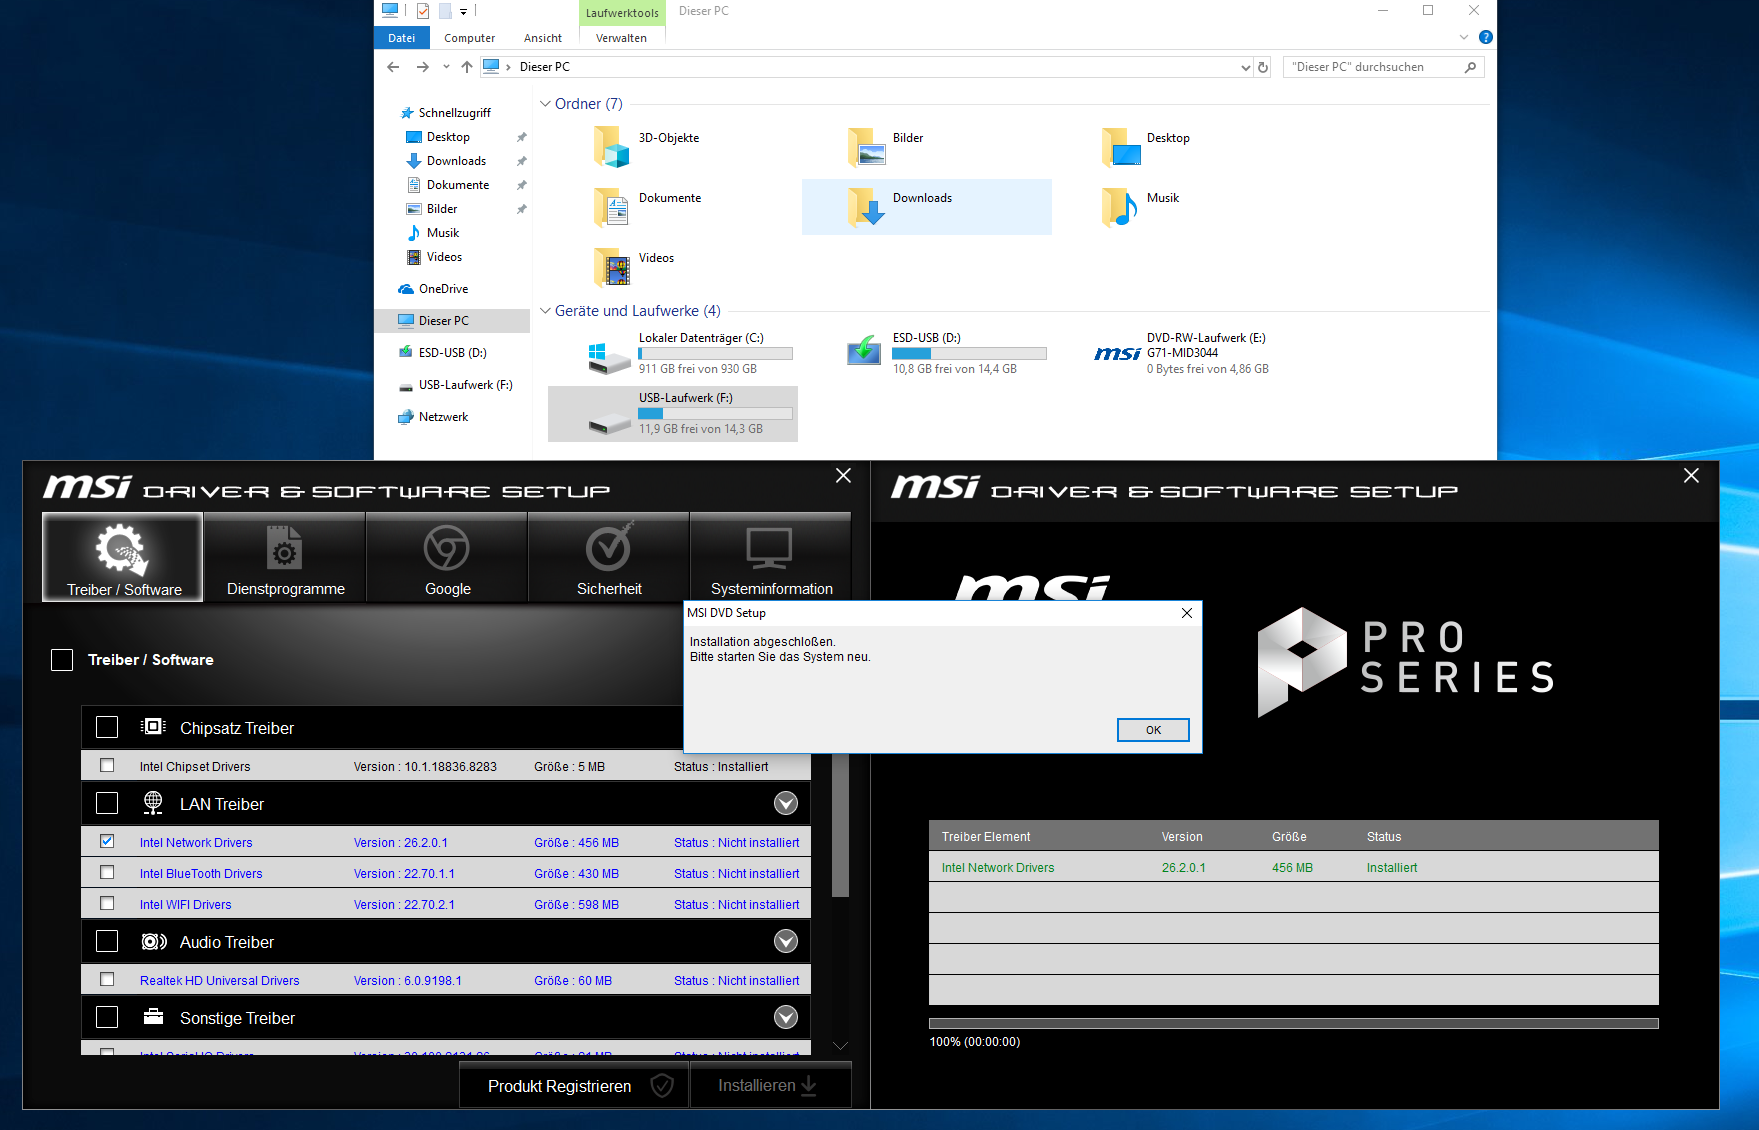Click the driver list vertical scrollbar thumb

840,825
